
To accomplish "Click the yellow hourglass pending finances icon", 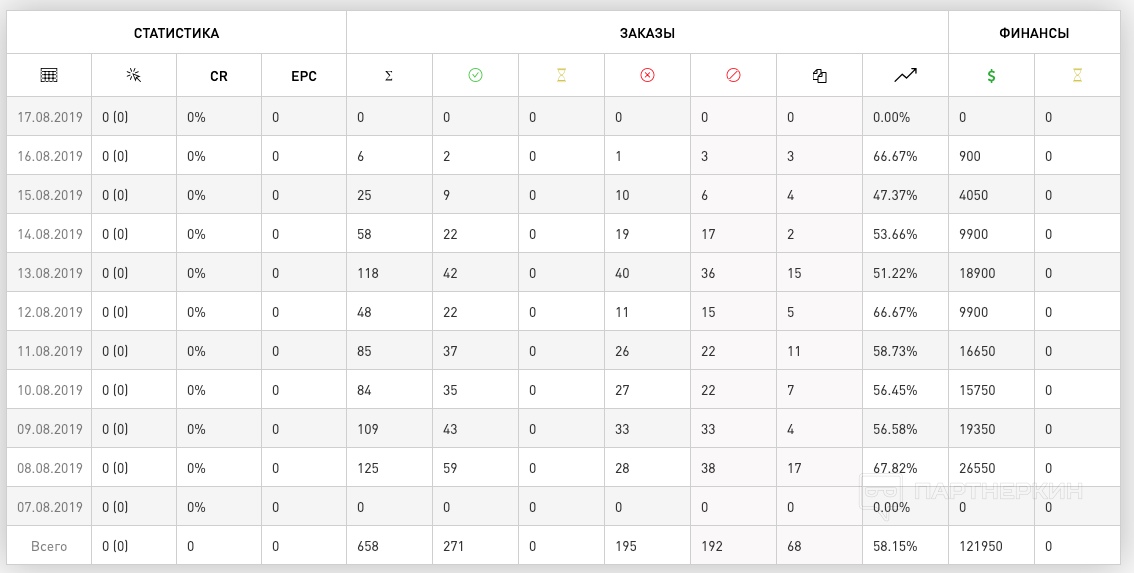I will coord(1077,75).
